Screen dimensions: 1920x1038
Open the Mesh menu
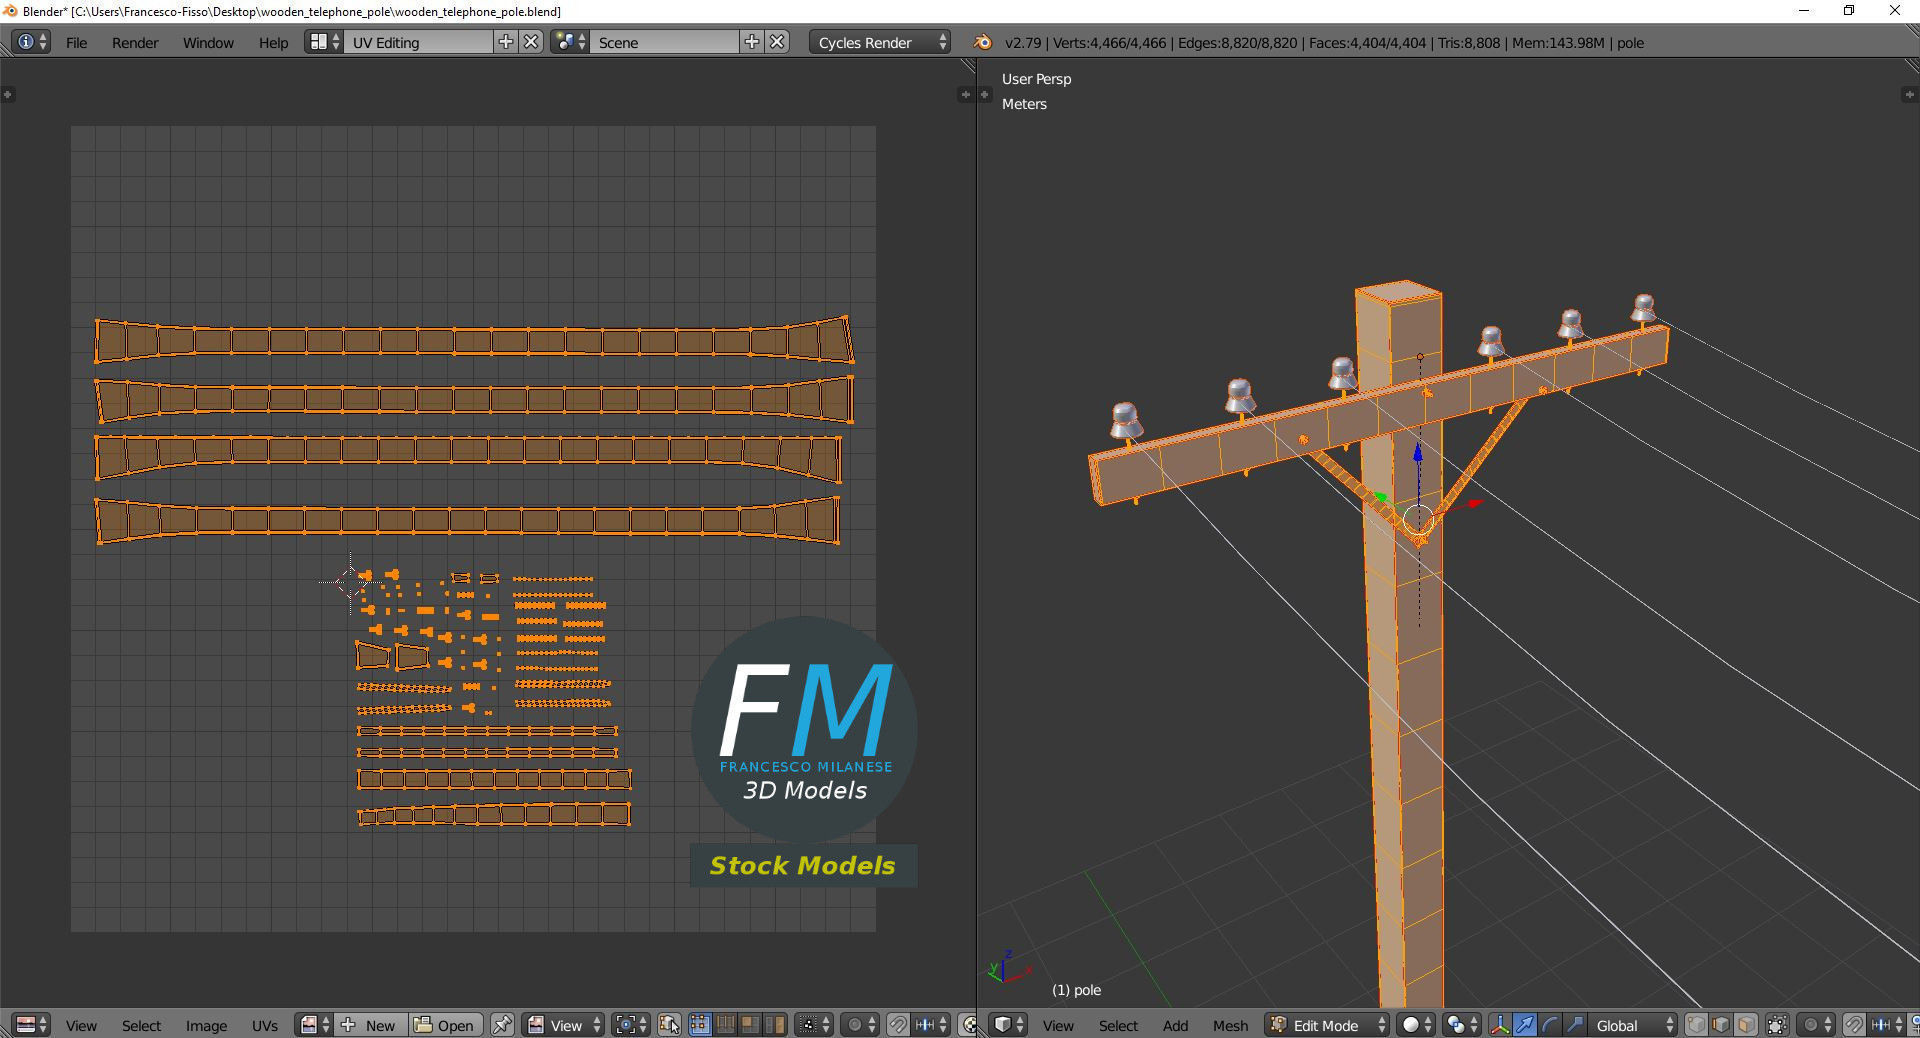[1230, 1025]
